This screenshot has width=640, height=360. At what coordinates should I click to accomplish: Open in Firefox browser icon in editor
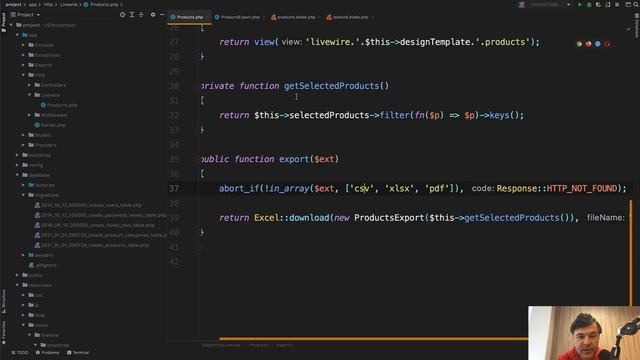pyautogui.click(x=589, y=44)
